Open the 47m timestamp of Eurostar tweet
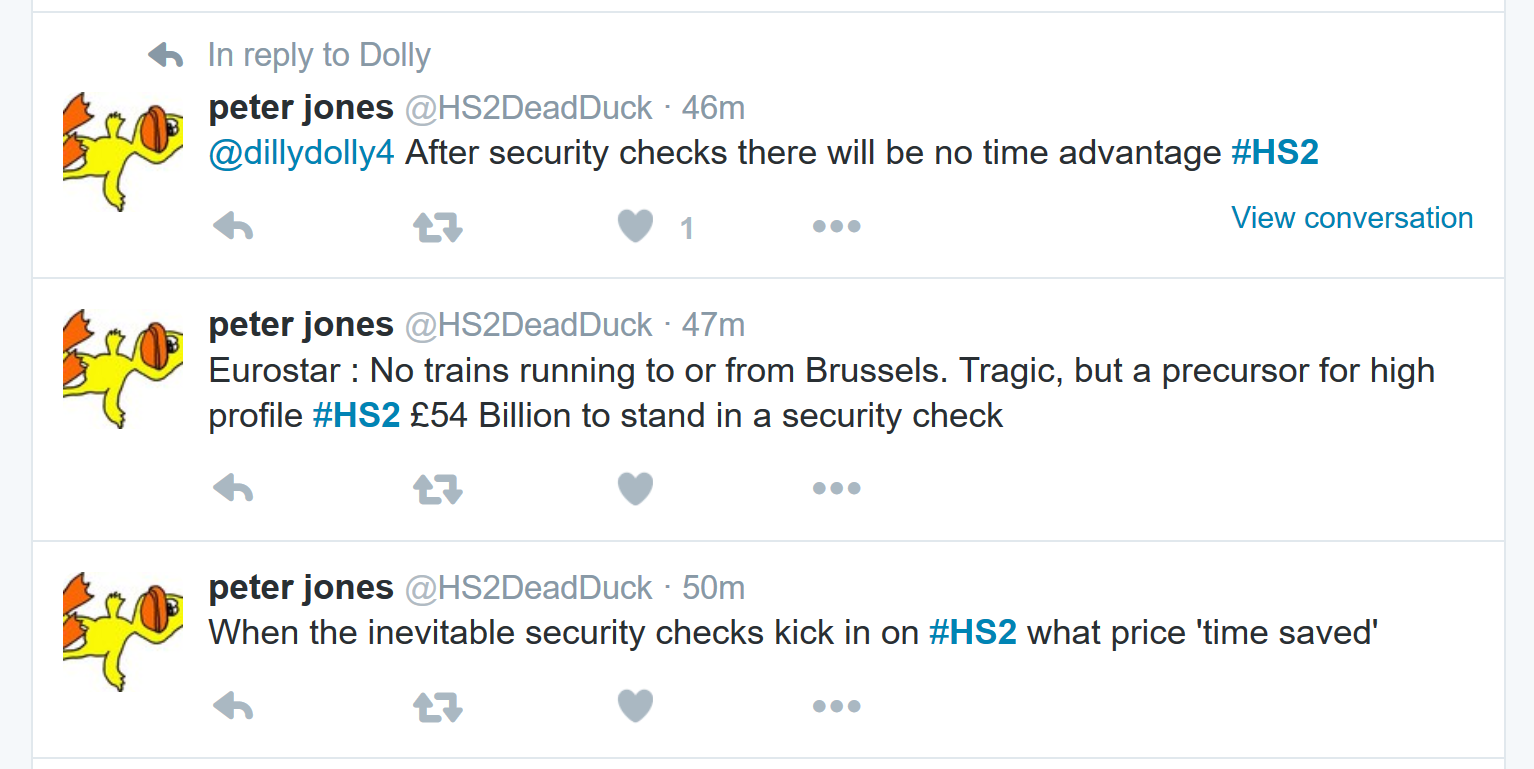1534x769 pixels. tap(713, 325)
